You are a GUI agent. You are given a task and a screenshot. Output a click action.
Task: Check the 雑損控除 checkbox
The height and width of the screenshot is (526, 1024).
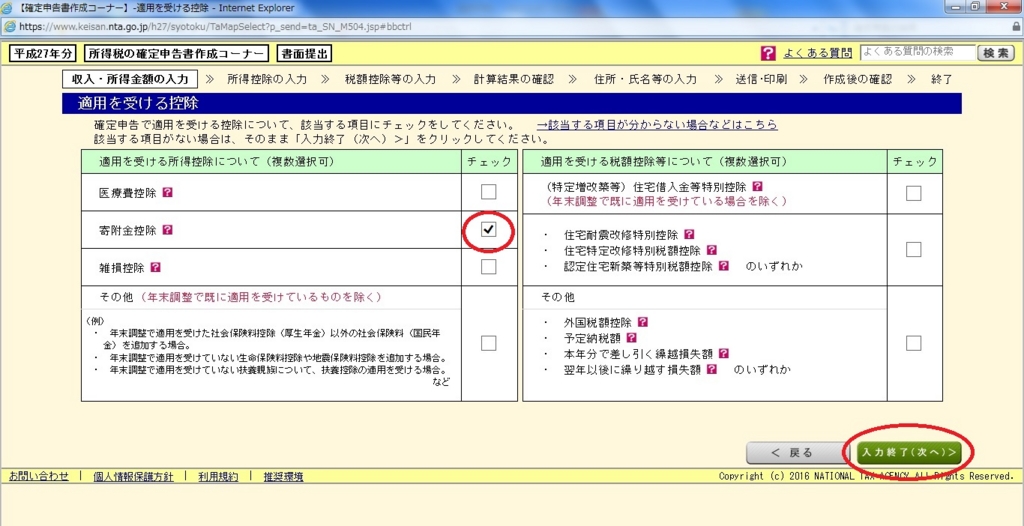488,267
